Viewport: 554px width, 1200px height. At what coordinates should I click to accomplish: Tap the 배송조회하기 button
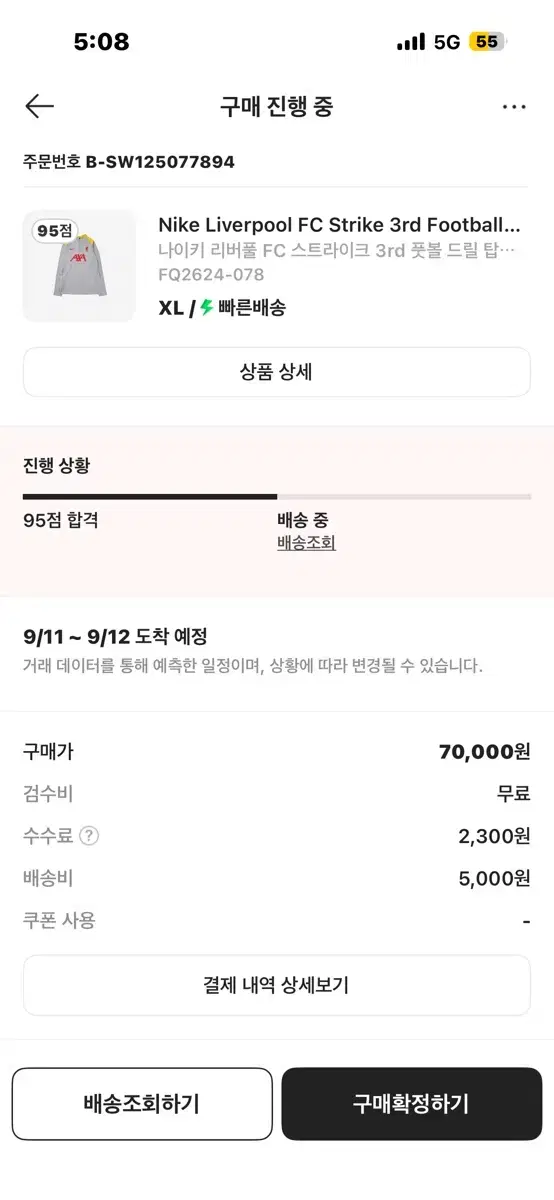142,1104
